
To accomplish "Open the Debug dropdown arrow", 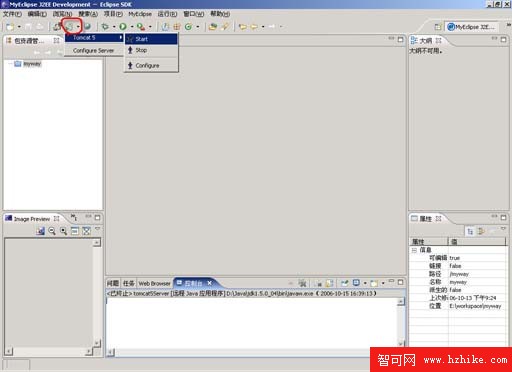I will (x=114, y=27).
